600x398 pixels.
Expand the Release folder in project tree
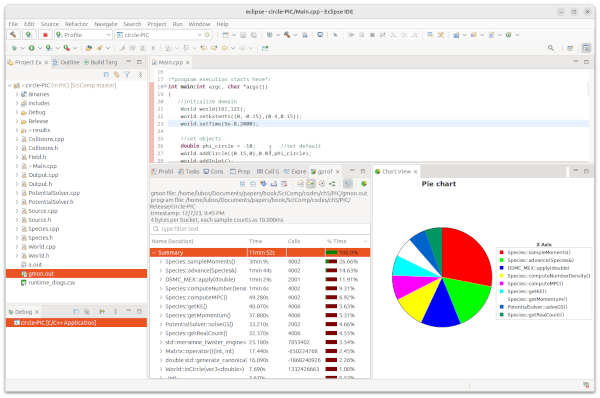click(x=17, y=121)
